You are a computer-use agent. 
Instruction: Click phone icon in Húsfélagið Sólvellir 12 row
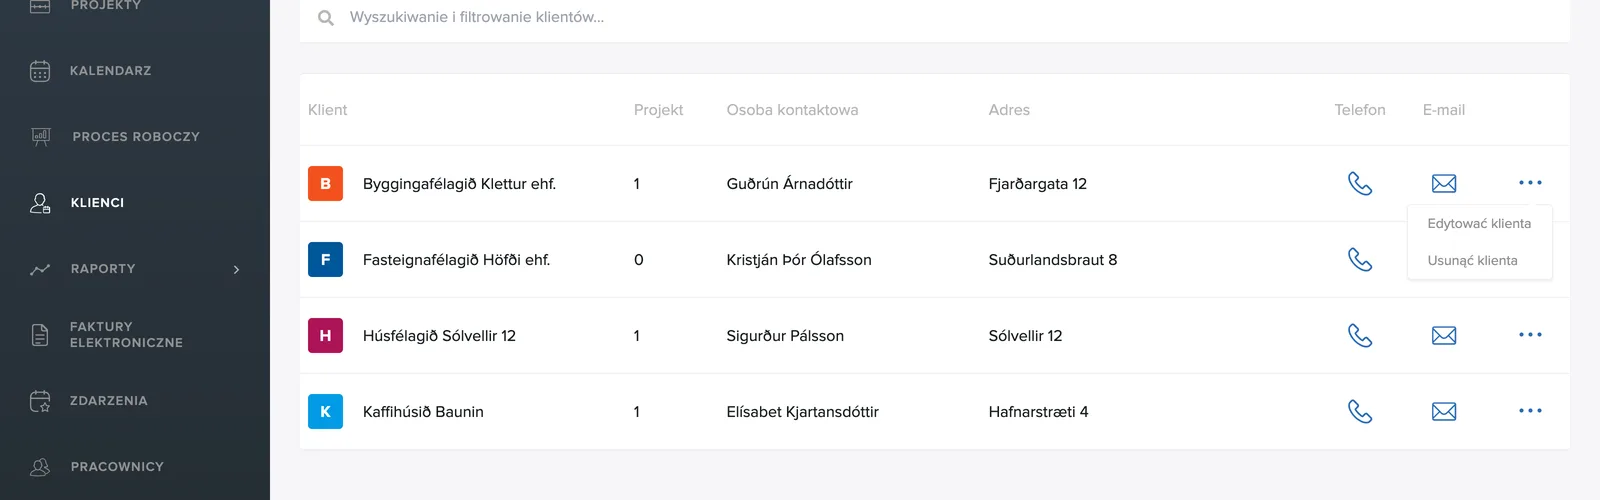[x=1360, y=335]
